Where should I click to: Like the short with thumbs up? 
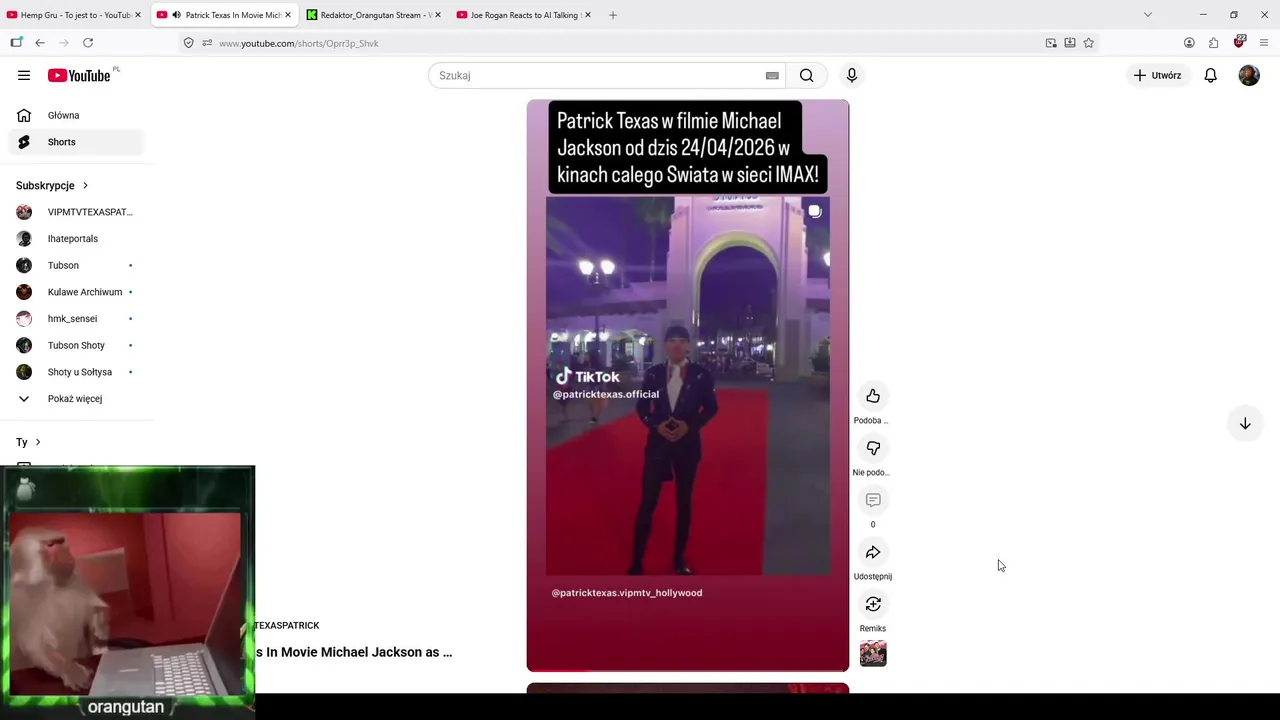click(873, 396)
